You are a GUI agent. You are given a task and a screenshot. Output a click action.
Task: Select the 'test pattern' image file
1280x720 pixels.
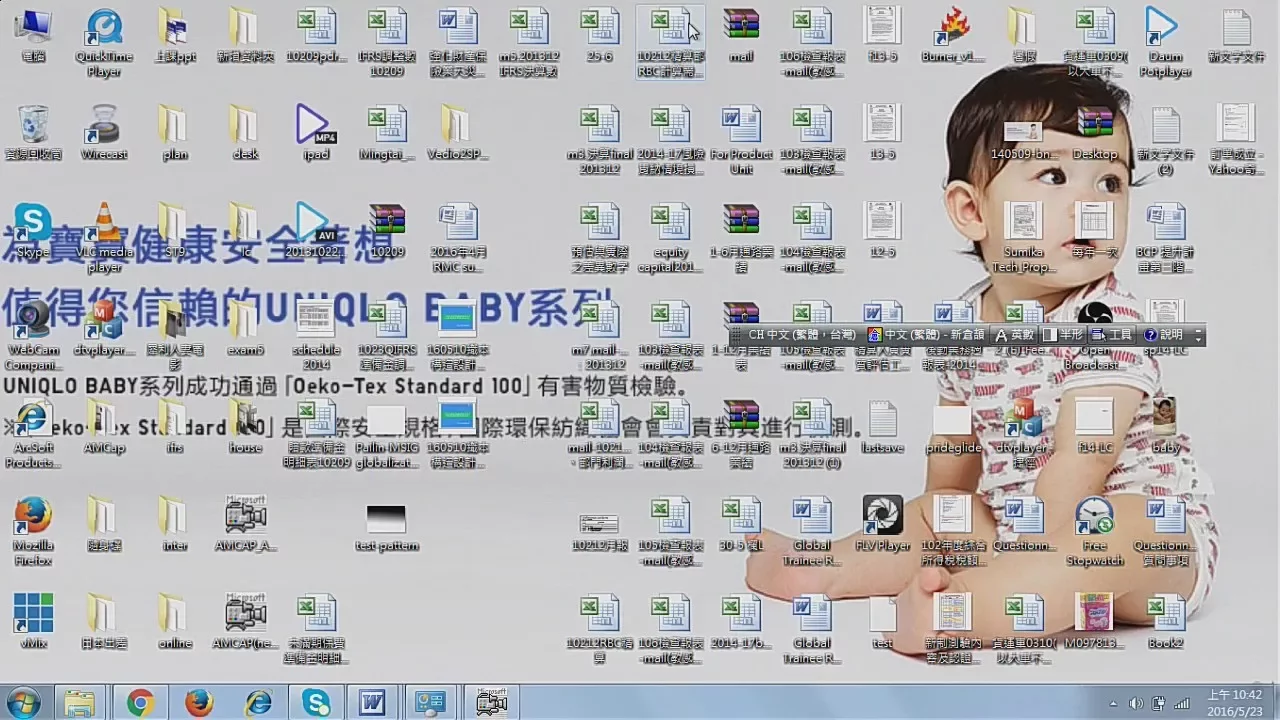[387, 527]
